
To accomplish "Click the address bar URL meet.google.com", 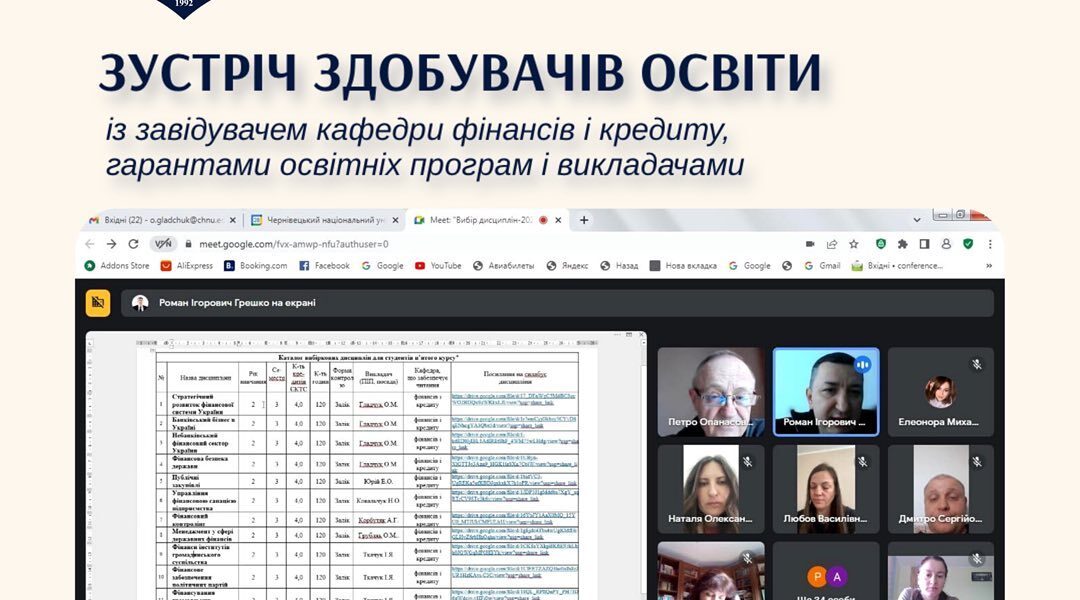I will [293, 244].
